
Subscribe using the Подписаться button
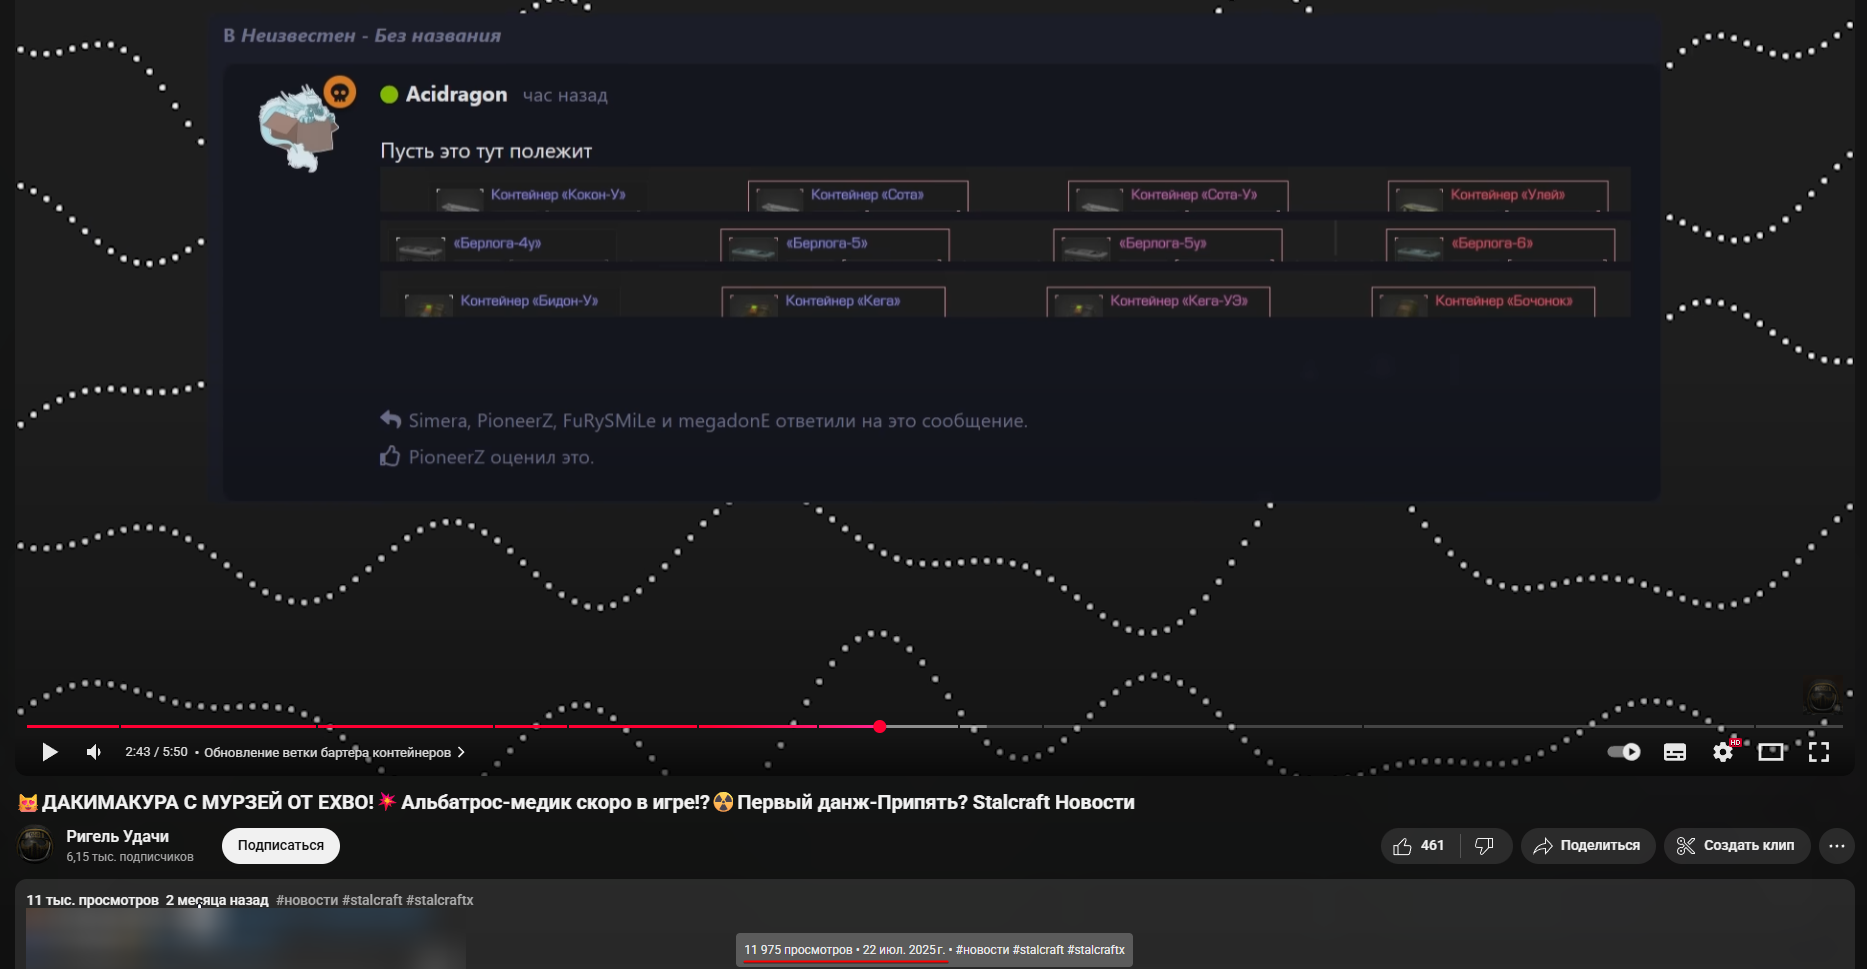280,846
